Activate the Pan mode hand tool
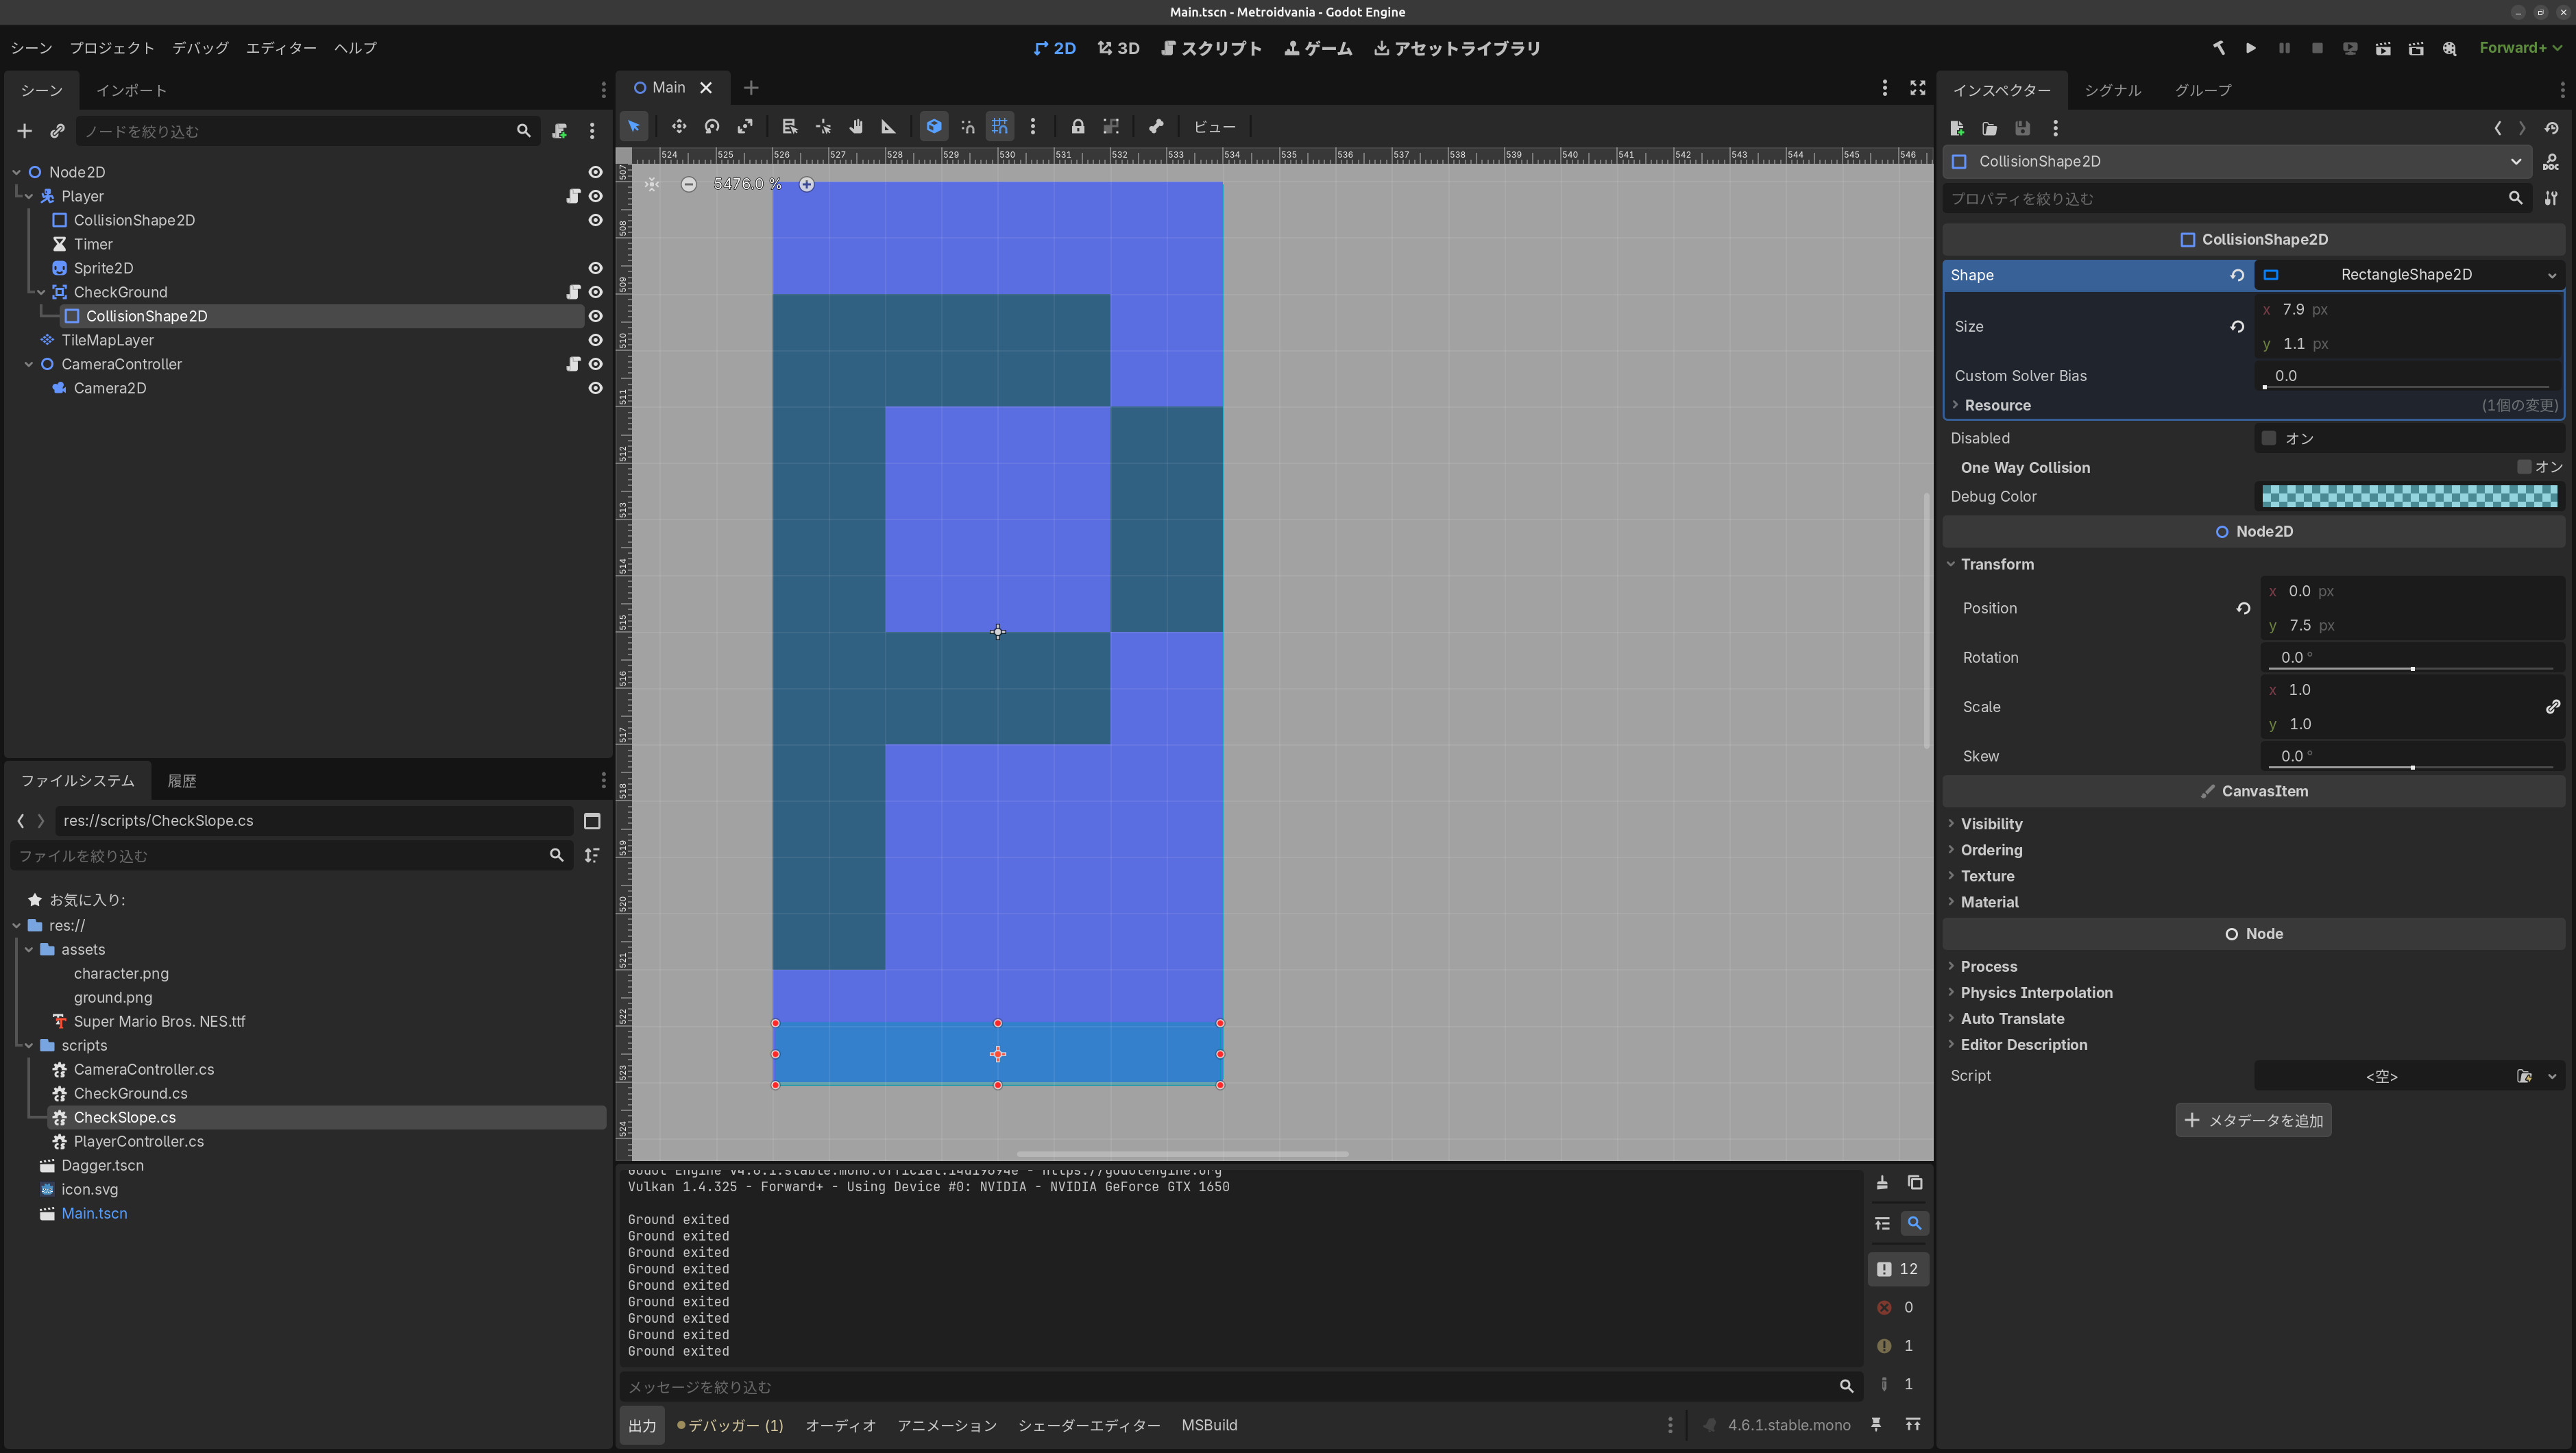This screenshot has width=2576, height=1453. [x=856, y=127]
